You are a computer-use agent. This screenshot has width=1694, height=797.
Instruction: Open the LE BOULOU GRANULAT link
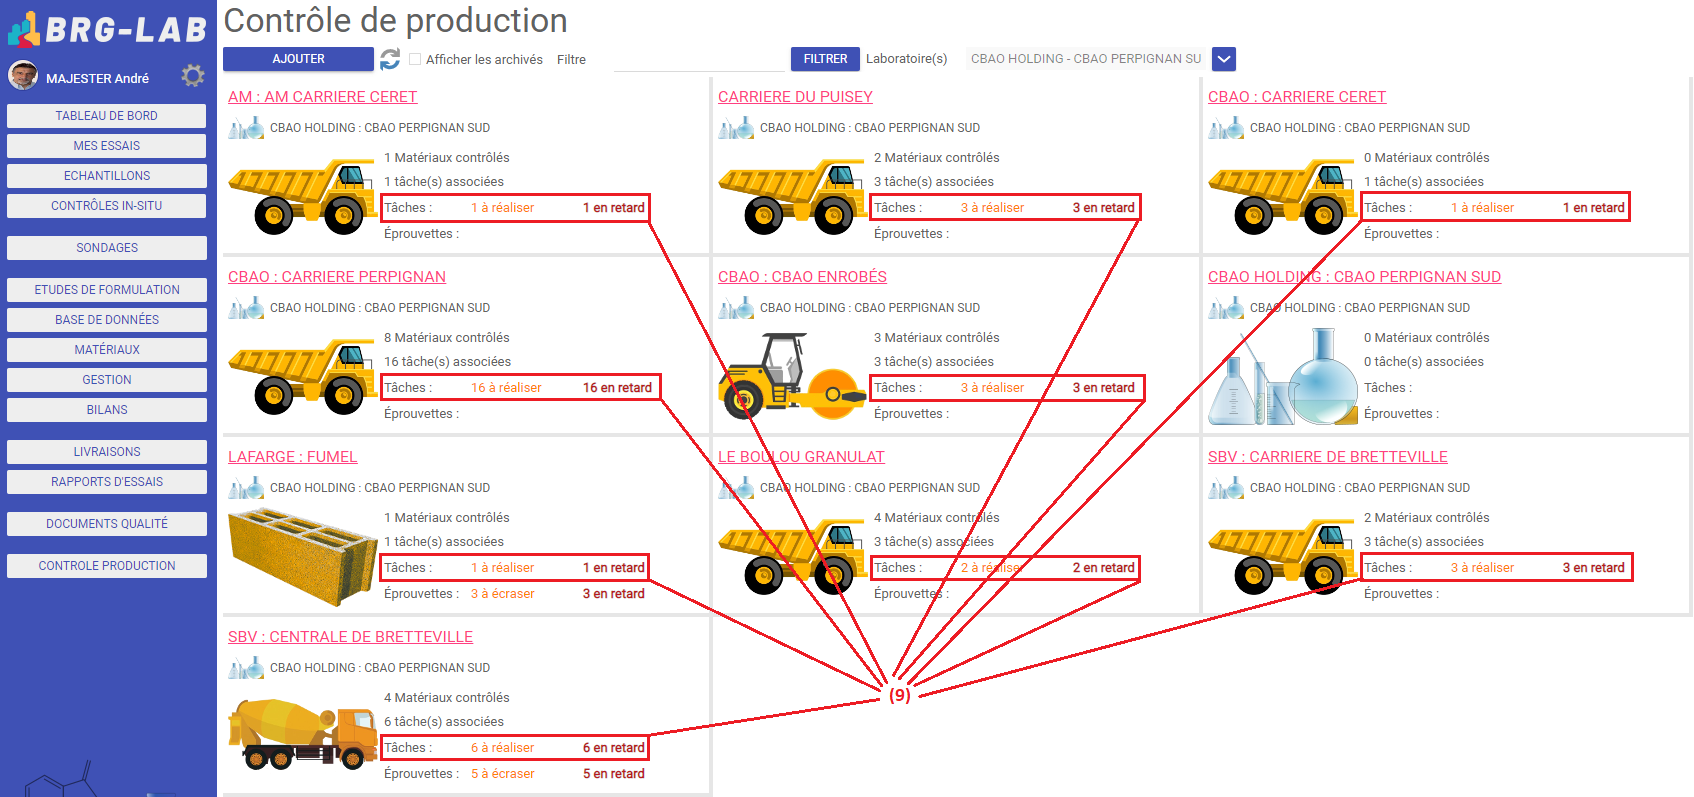click(x=801, y=457)
